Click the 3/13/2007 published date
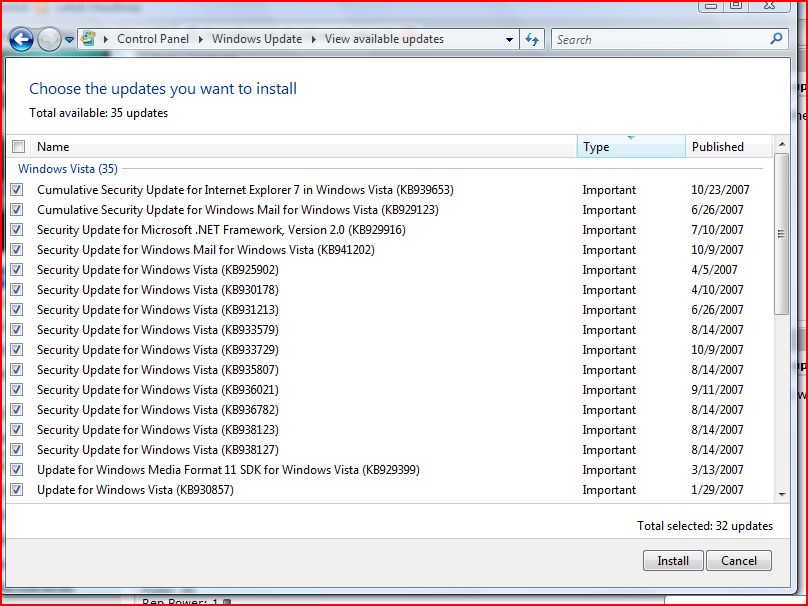This screenshot has width=808, height=606. [x=717, y=469]
